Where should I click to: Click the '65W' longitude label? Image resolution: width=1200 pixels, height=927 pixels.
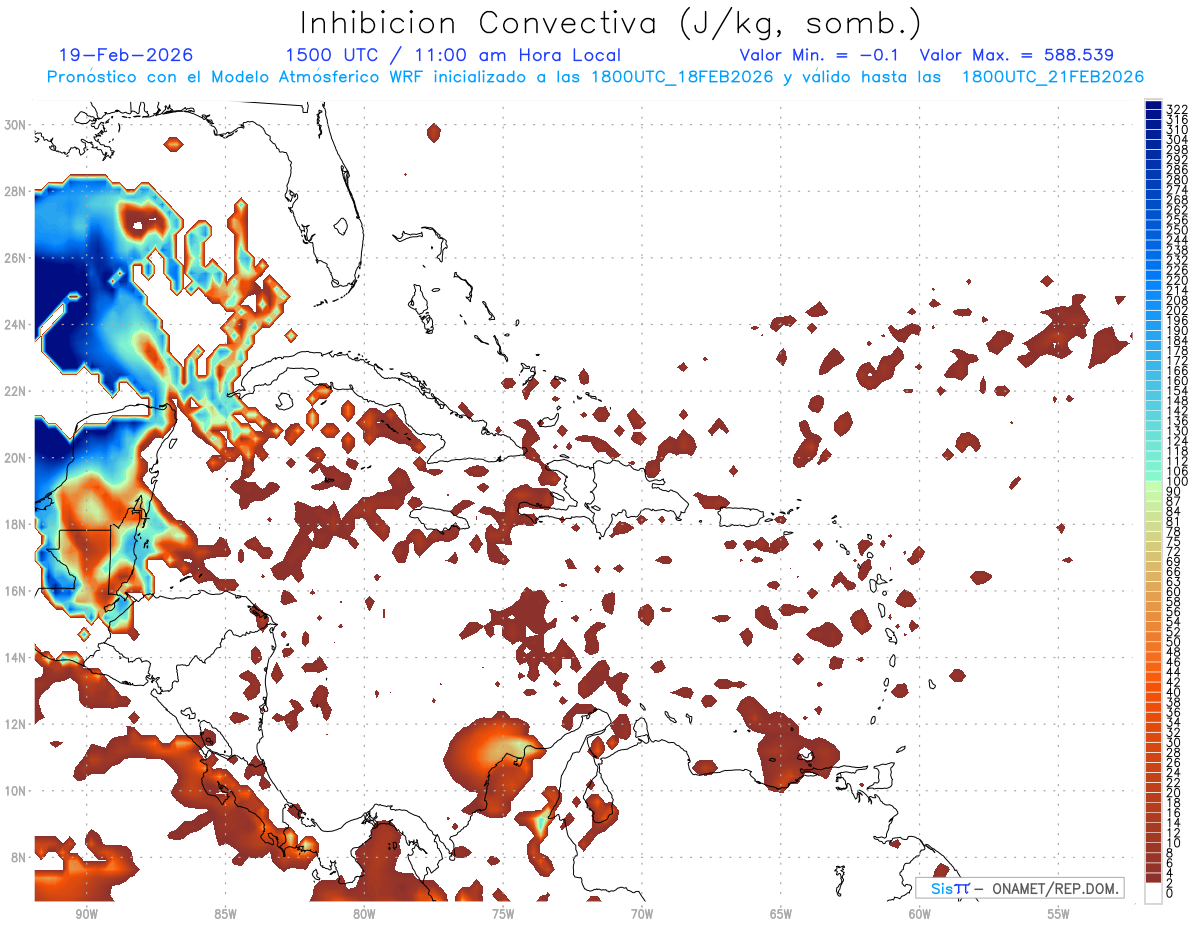point(781,915)
